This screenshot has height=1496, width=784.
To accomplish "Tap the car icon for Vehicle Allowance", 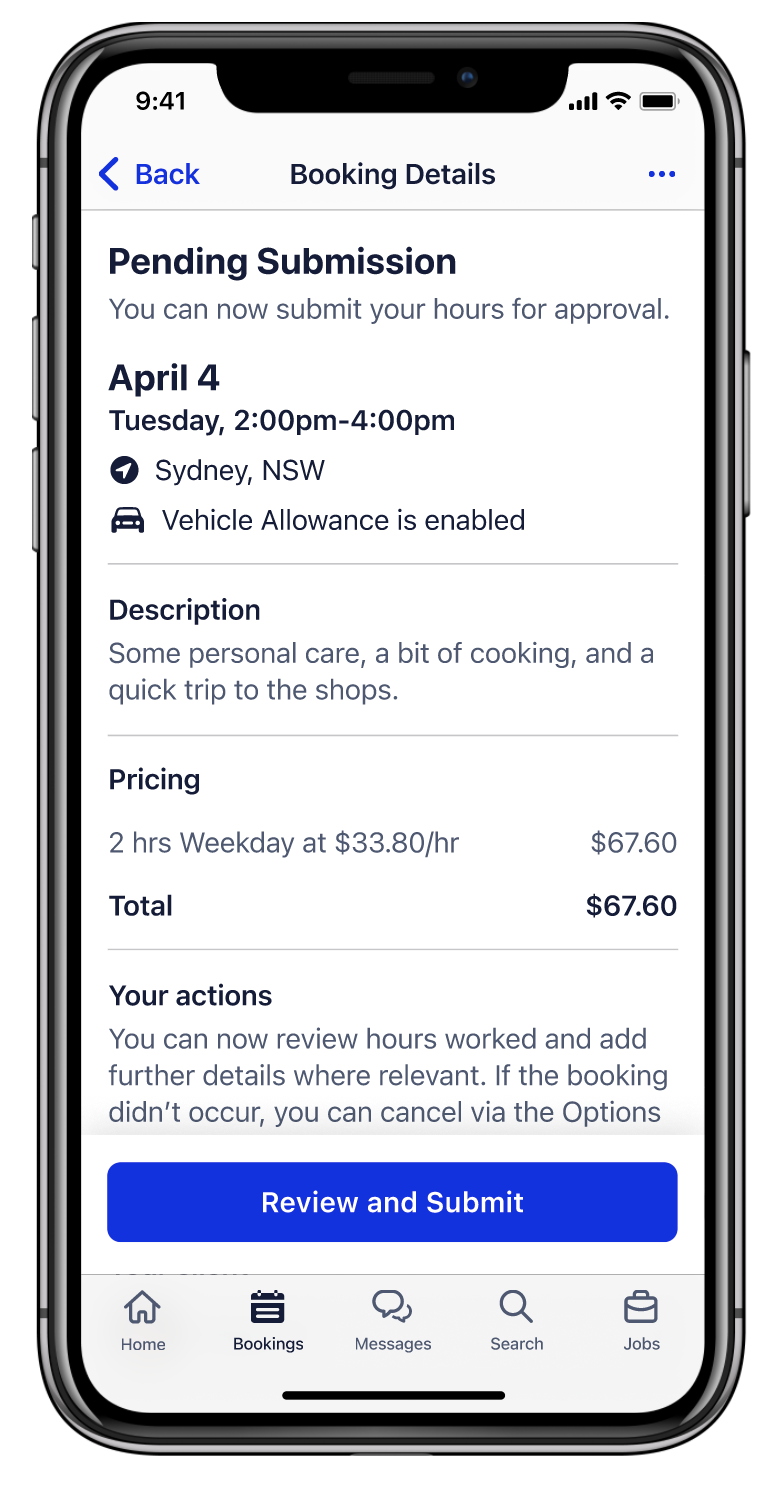I will point(127,521).
